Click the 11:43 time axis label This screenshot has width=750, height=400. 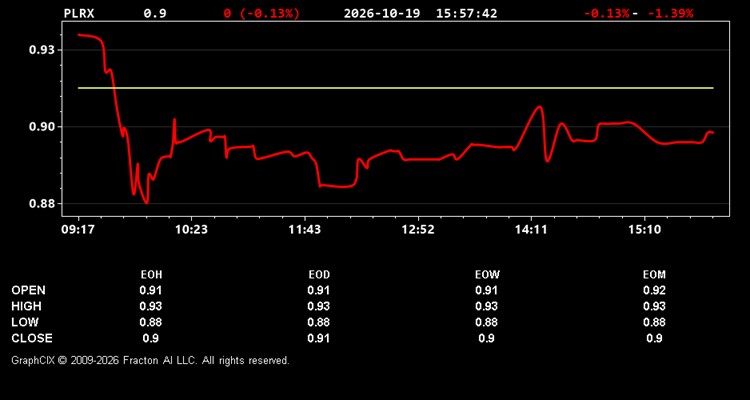coord(305,230)
